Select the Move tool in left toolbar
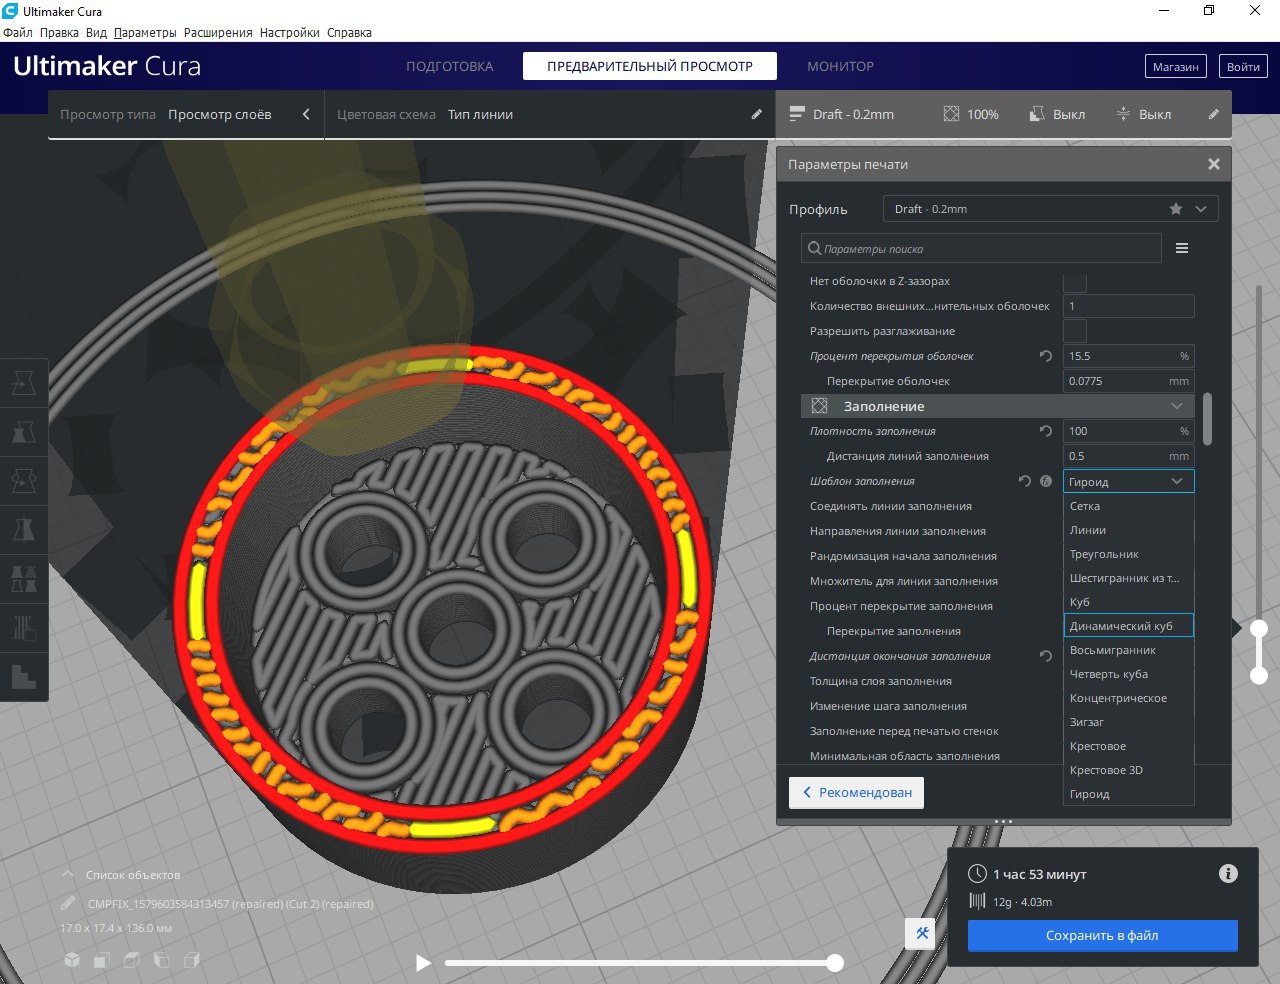 coord(24,383)
